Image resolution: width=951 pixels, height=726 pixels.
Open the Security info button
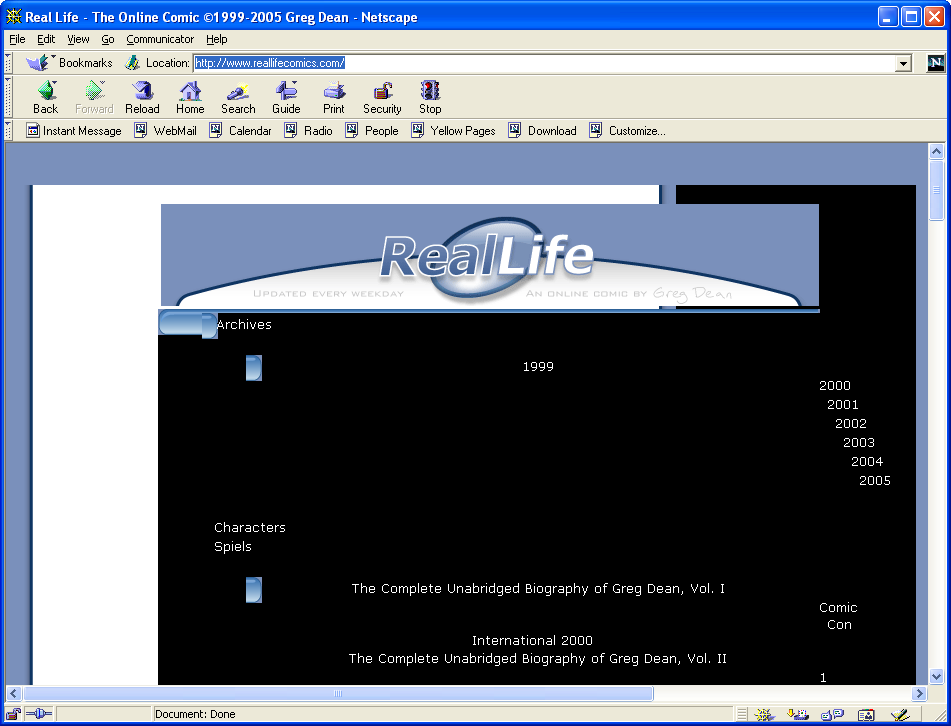click(x=382, y=98)
